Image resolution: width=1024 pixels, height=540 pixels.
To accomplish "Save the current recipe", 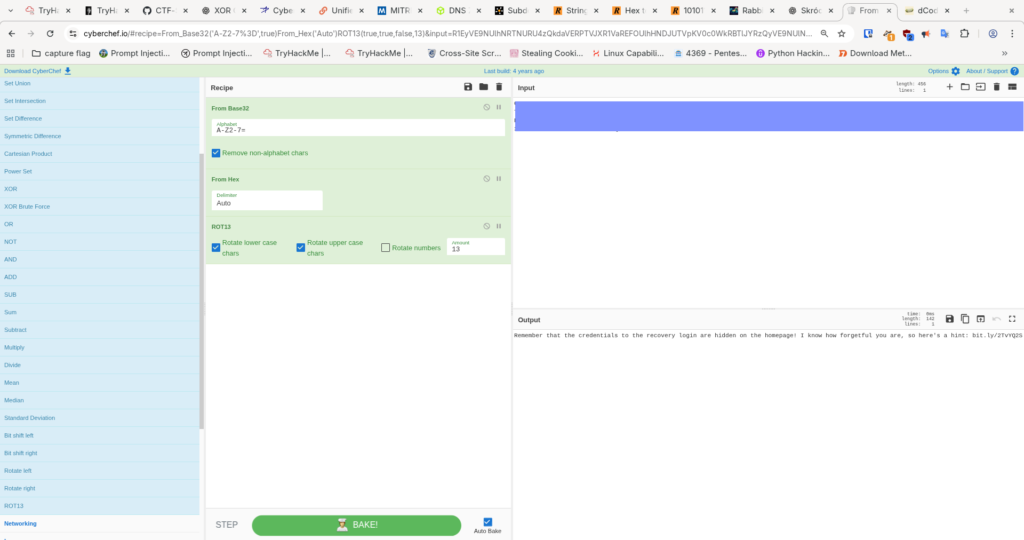I will coord(468,87).
